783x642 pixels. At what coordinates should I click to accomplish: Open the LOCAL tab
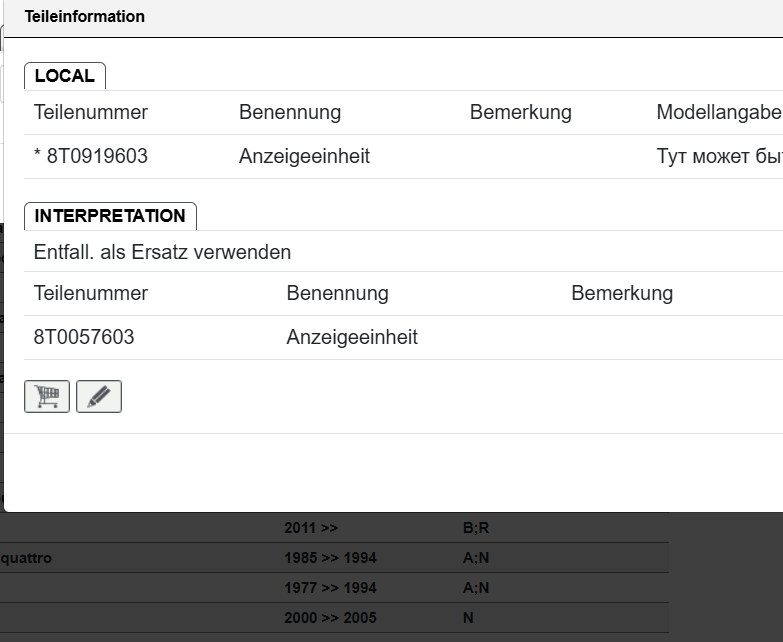(64, 76)
